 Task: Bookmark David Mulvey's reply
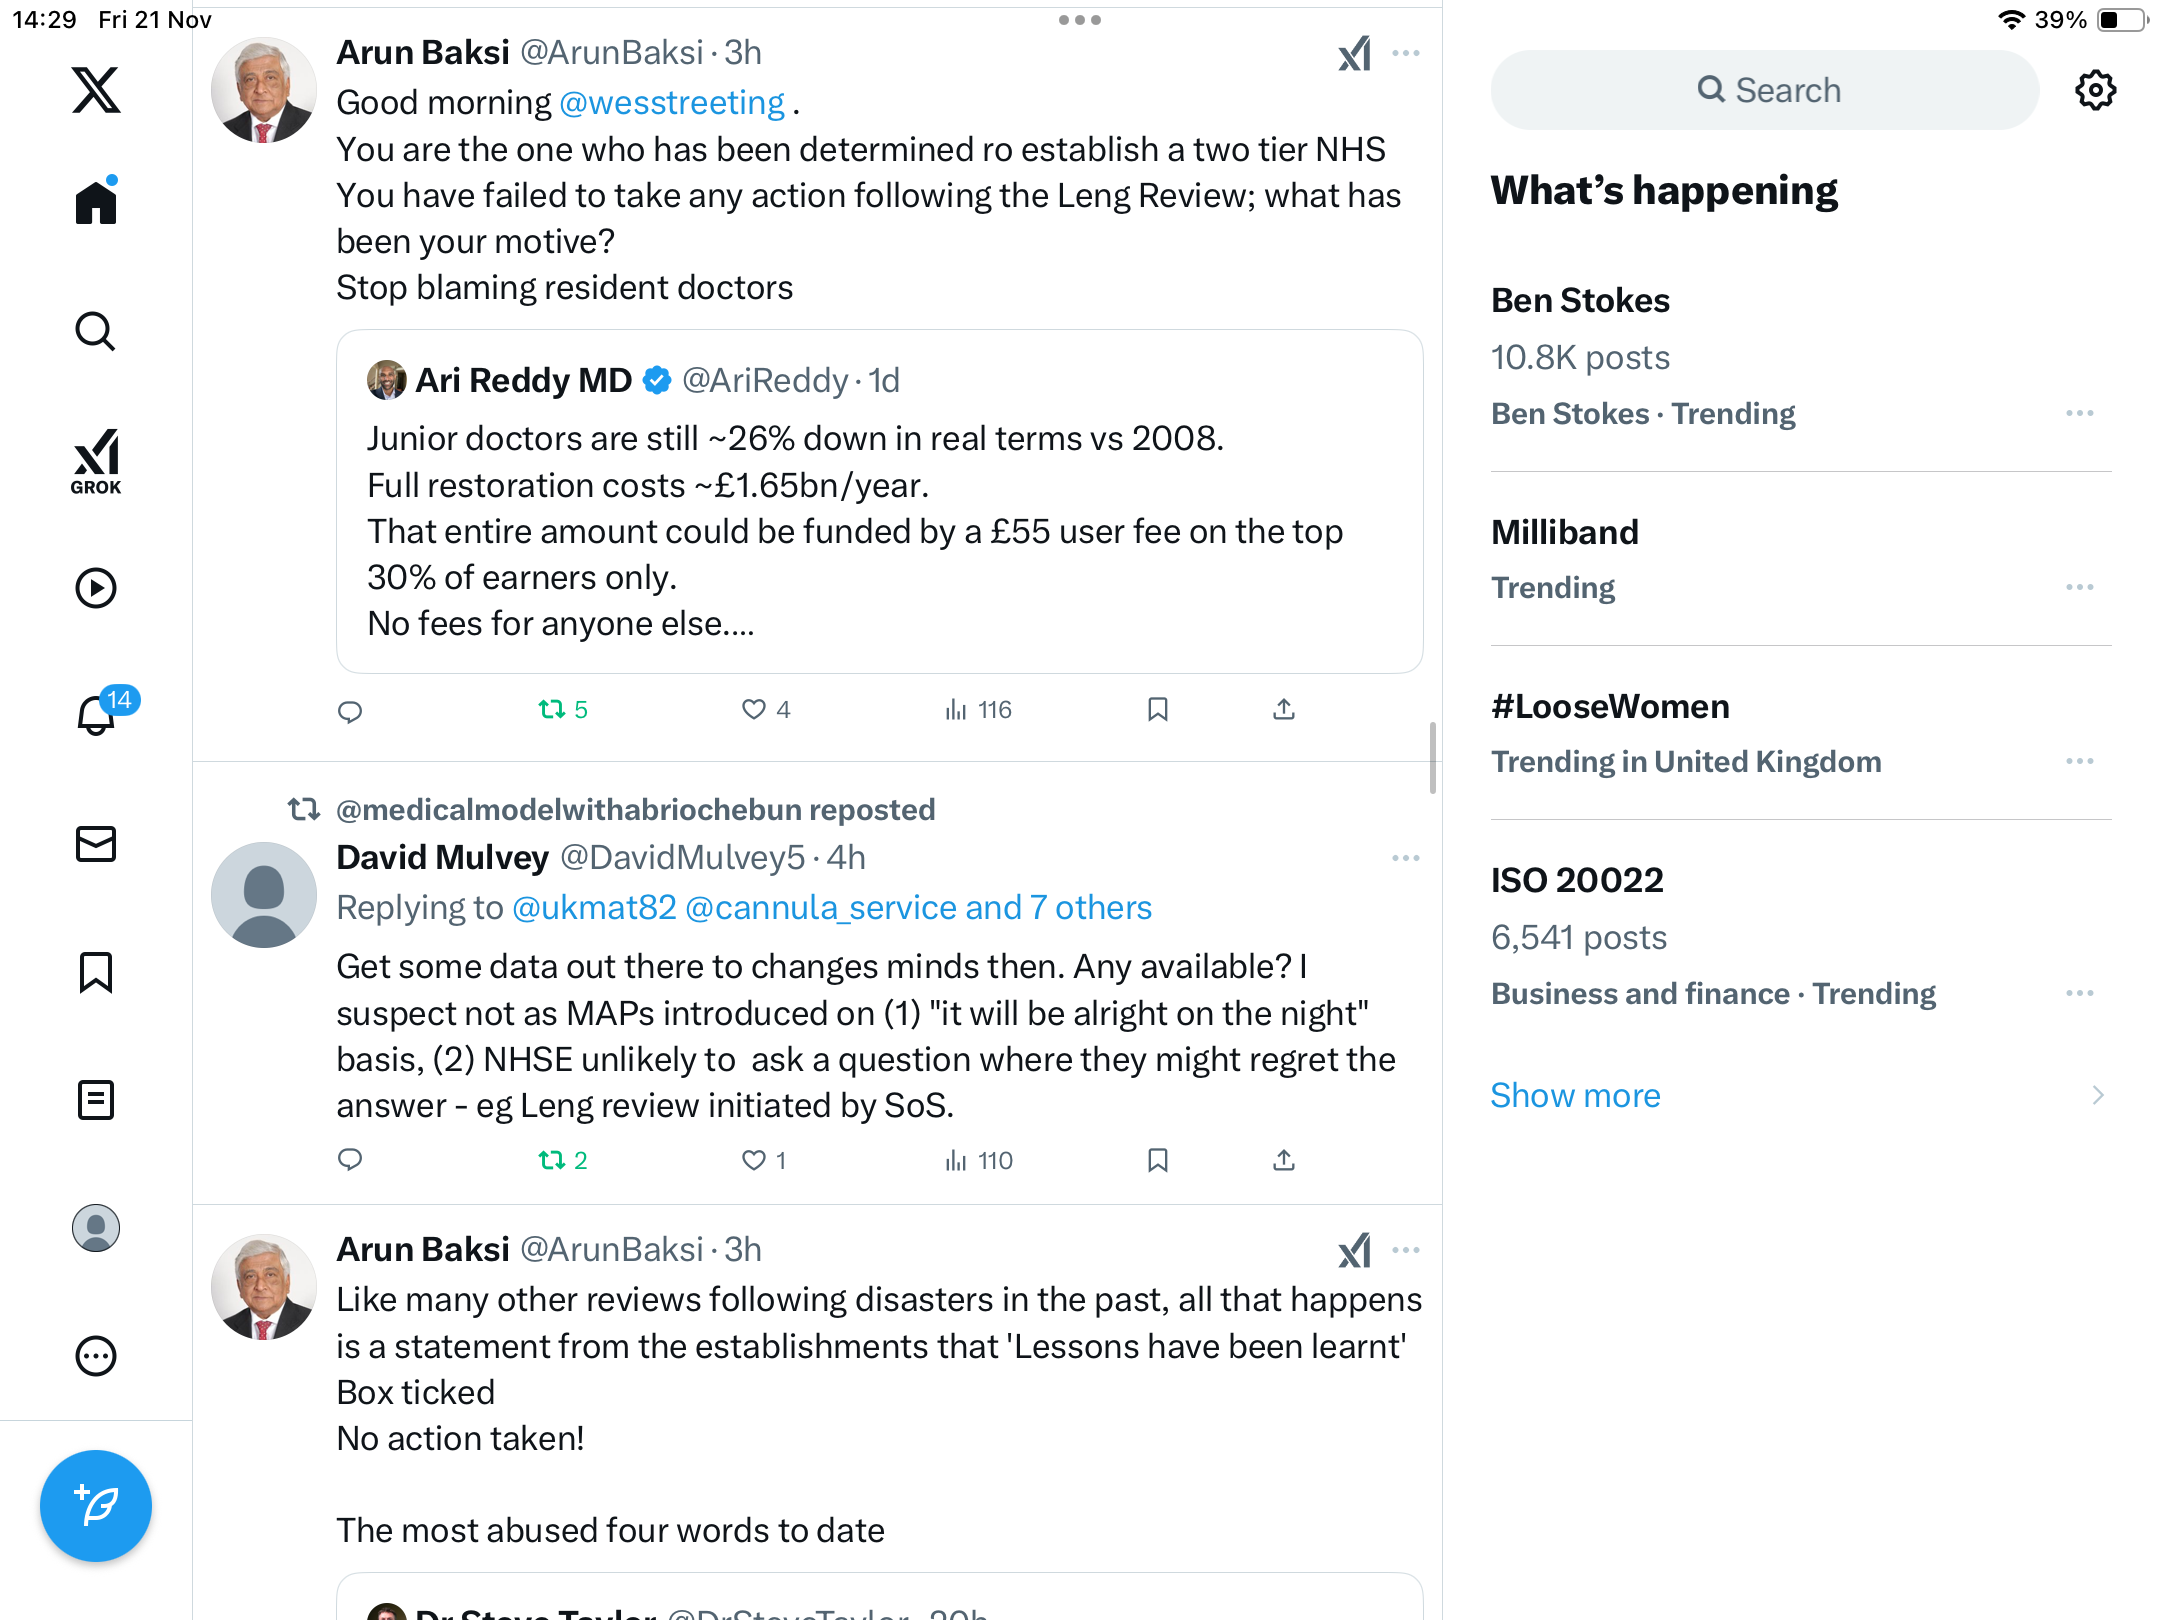click(x=1158, y=1160)
